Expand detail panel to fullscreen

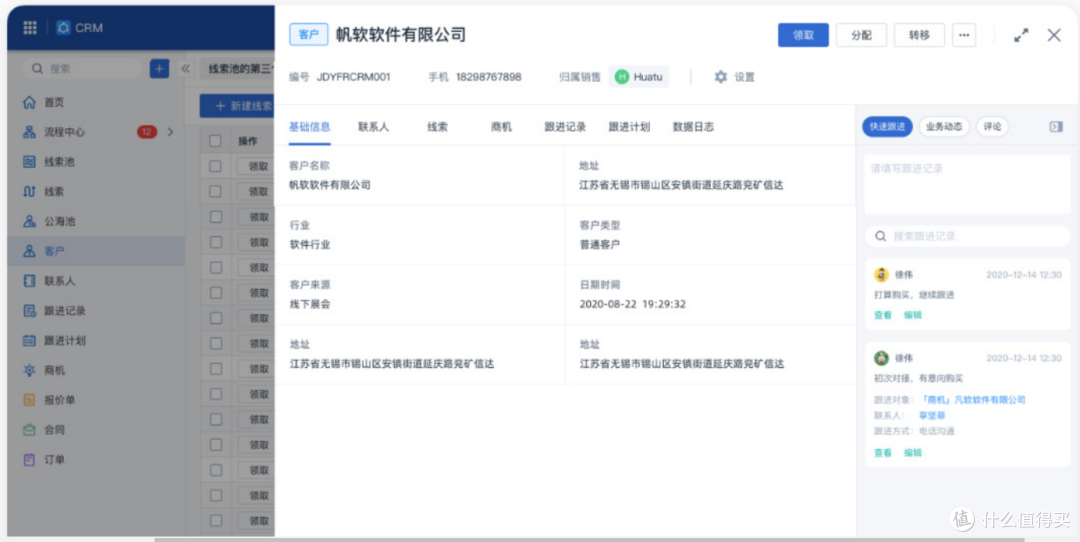[1021, 35]
